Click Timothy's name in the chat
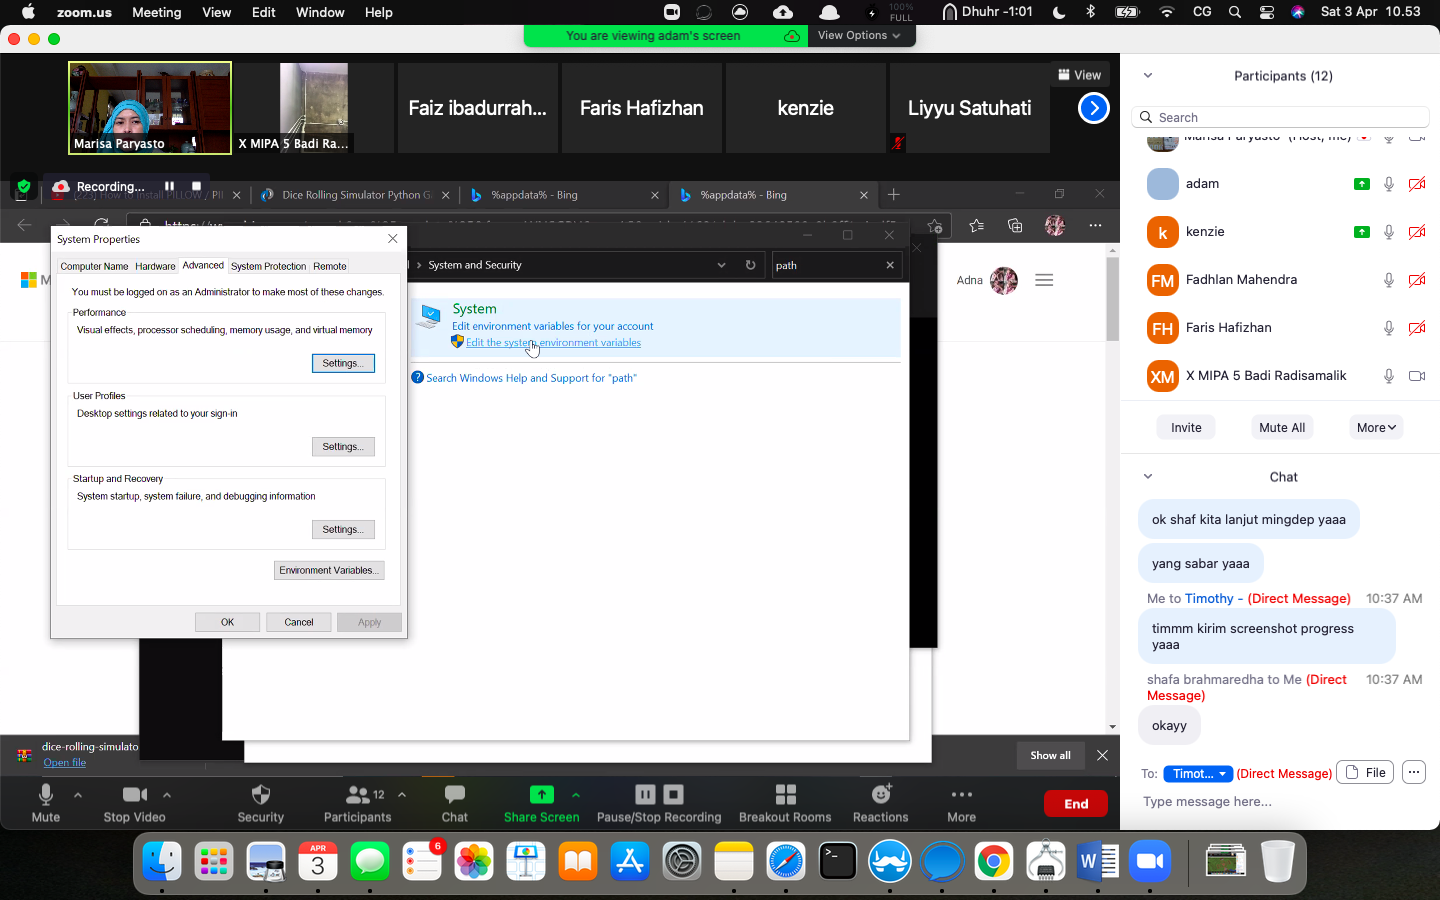1440x900 pixels. [x=1209, y=599]
